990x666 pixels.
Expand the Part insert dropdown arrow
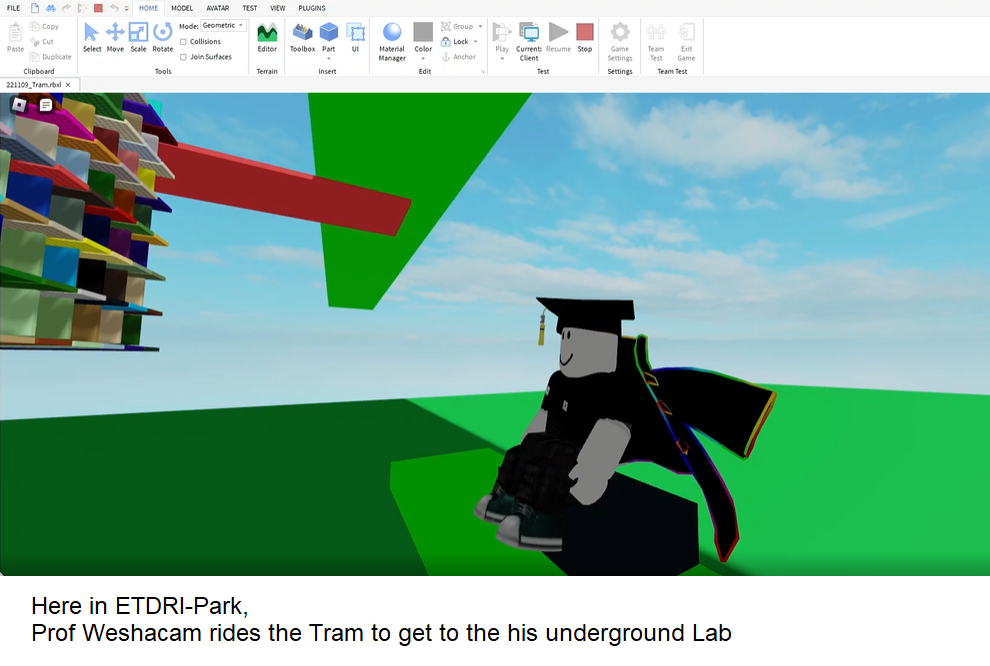pyautogui.click(x=328, y=59)
